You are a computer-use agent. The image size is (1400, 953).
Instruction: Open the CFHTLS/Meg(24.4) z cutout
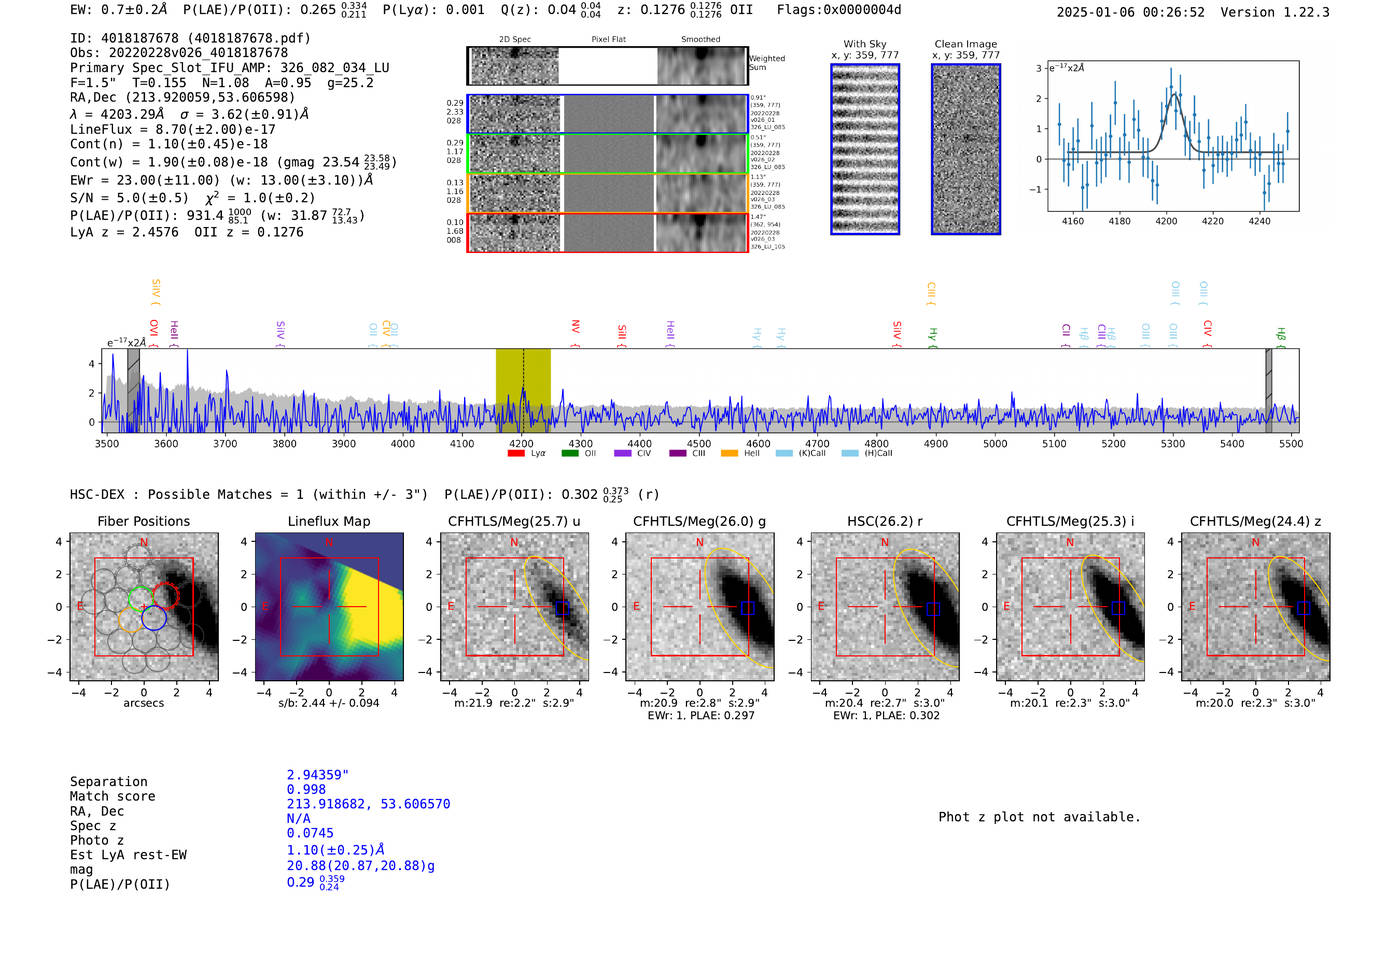click(x=1256, y=607)
